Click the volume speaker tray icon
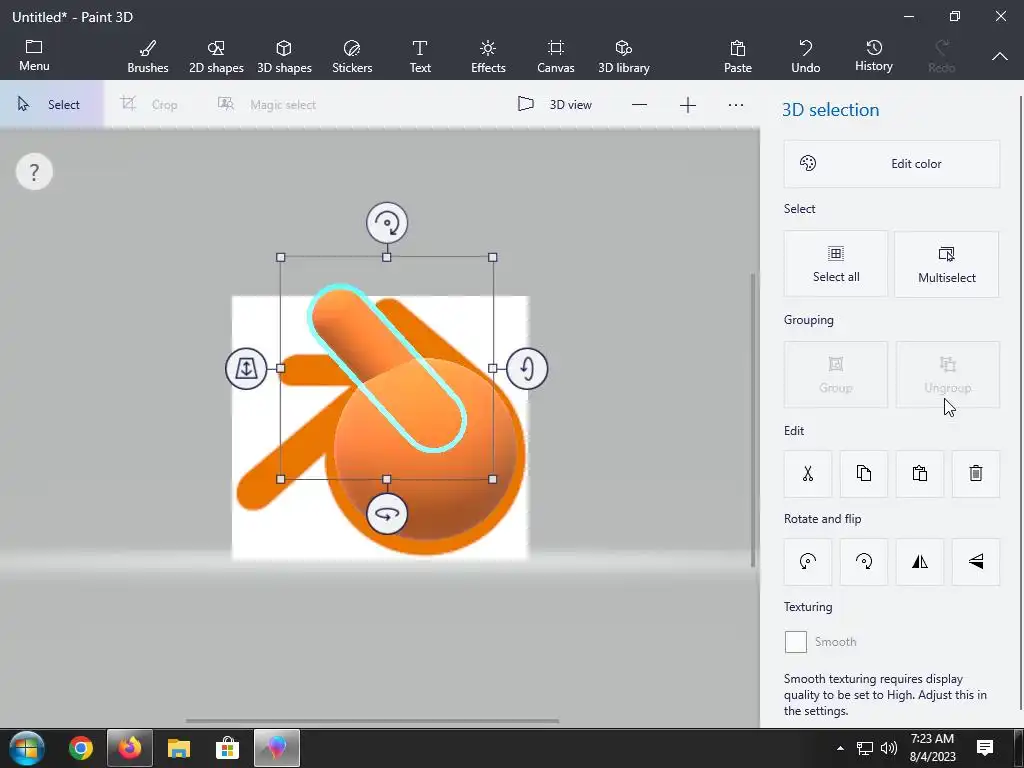Screen dimensions: 1024x768 click(889, 748)
